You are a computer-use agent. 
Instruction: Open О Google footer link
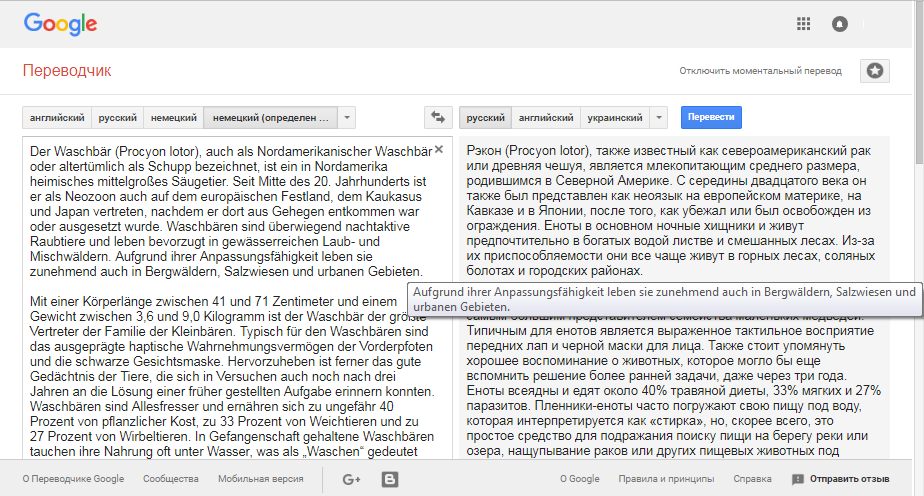pos(579,479)
